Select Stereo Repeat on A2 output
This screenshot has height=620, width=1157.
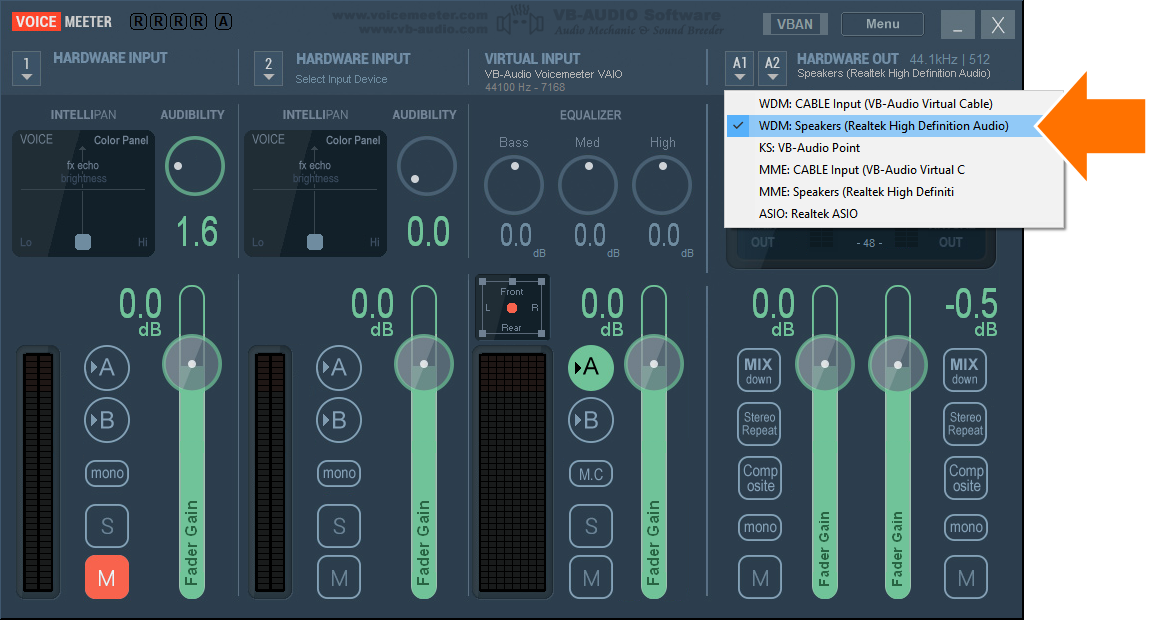(964, 424)
